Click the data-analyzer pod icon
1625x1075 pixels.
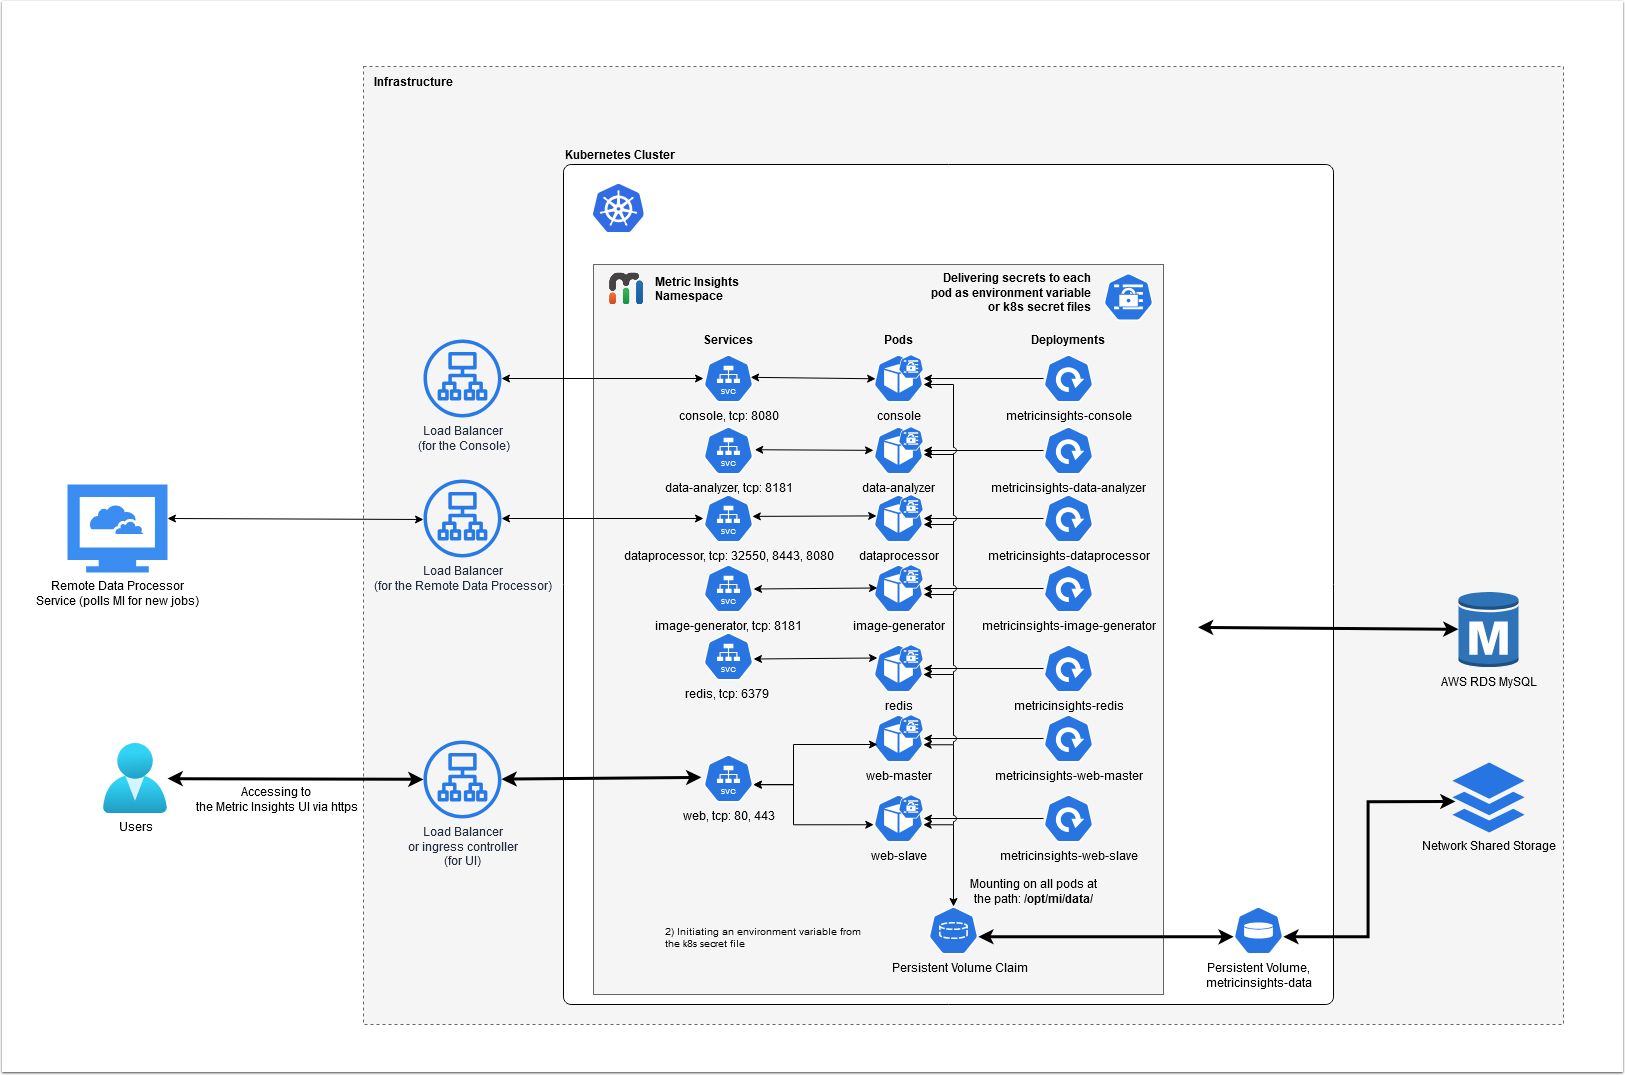[899, 450]
